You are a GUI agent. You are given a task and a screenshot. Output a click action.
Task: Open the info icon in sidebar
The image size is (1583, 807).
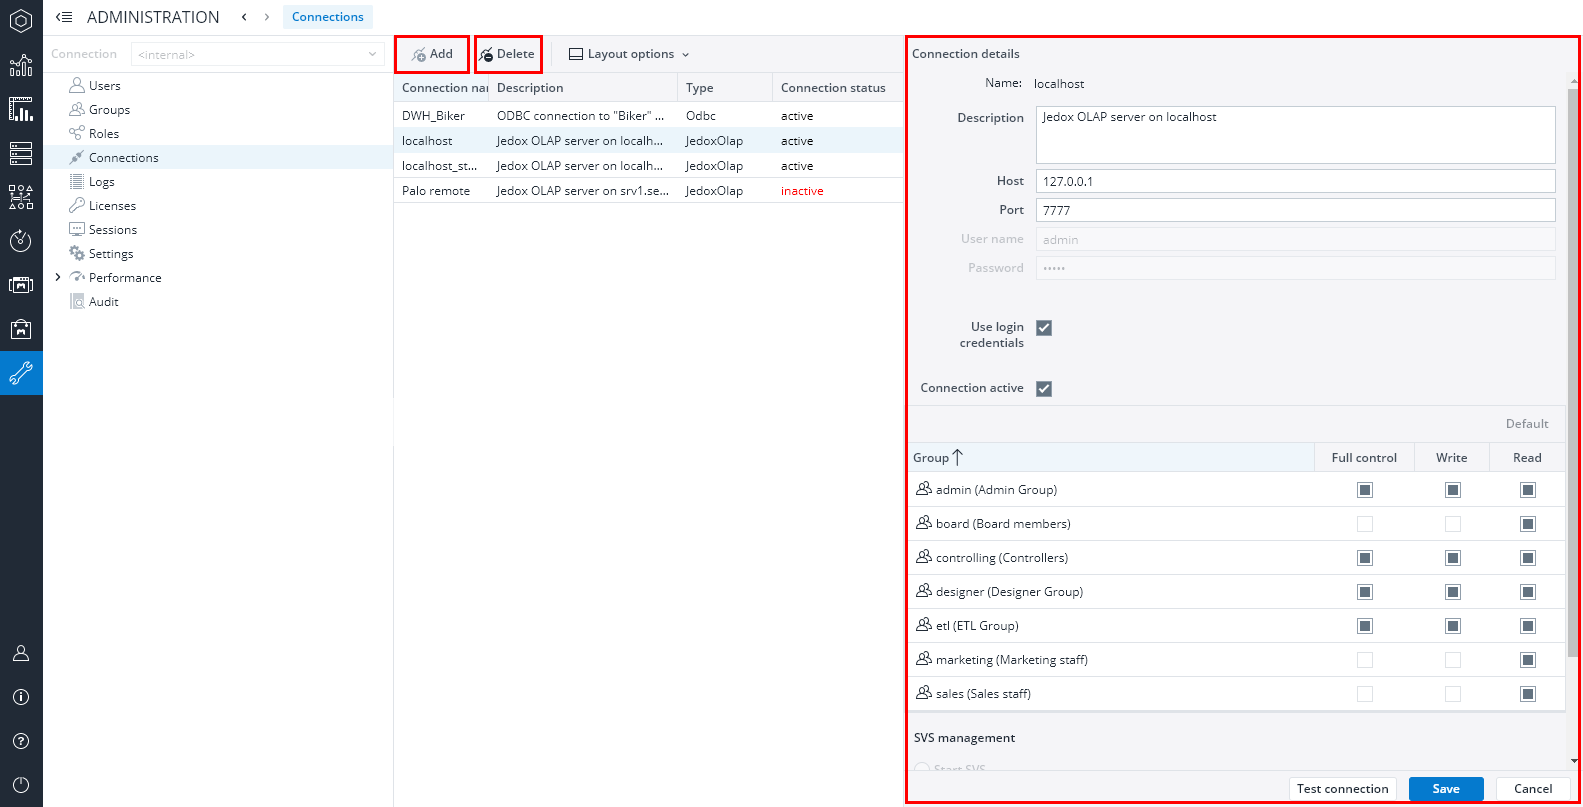coord(21,697)
